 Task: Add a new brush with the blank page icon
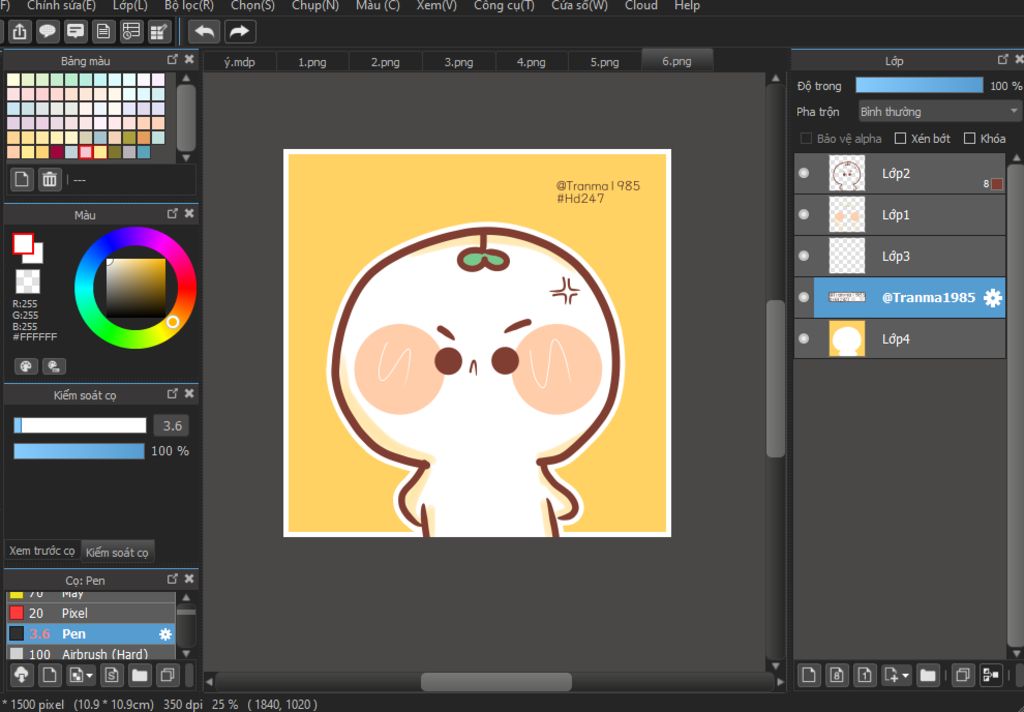click(49, 675)
